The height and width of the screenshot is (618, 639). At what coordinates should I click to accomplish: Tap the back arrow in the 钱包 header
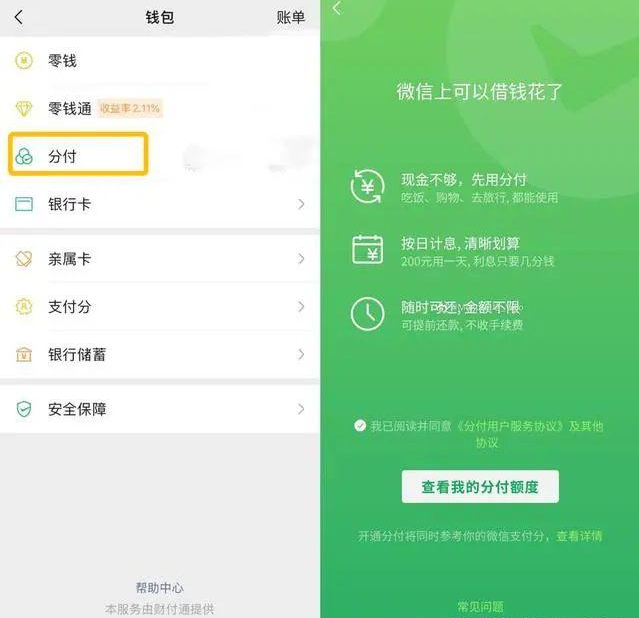coord(19,17)
